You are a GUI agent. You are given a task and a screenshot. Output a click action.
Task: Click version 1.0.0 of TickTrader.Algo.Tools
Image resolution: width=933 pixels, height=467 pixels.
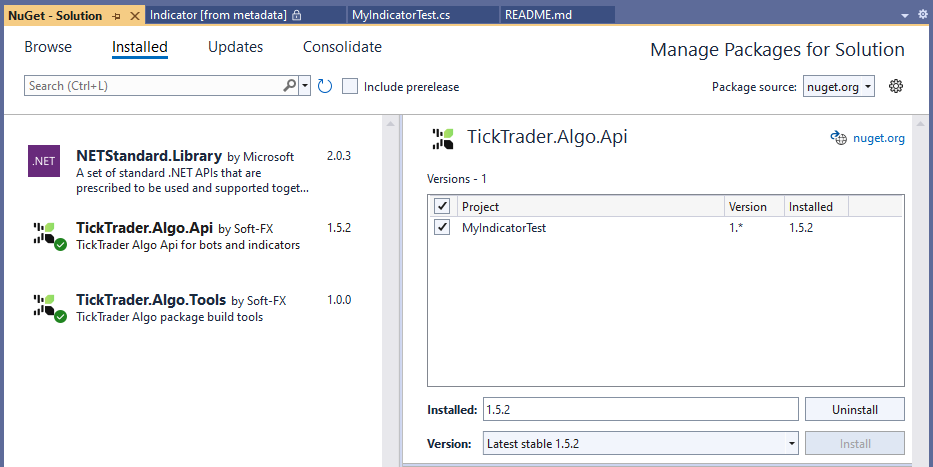click(339, 300)
